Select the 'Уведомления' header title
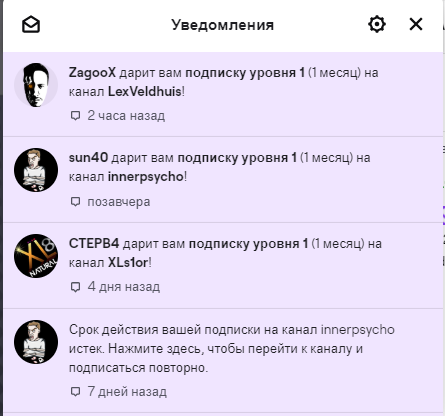 click(x=223, y=25)
